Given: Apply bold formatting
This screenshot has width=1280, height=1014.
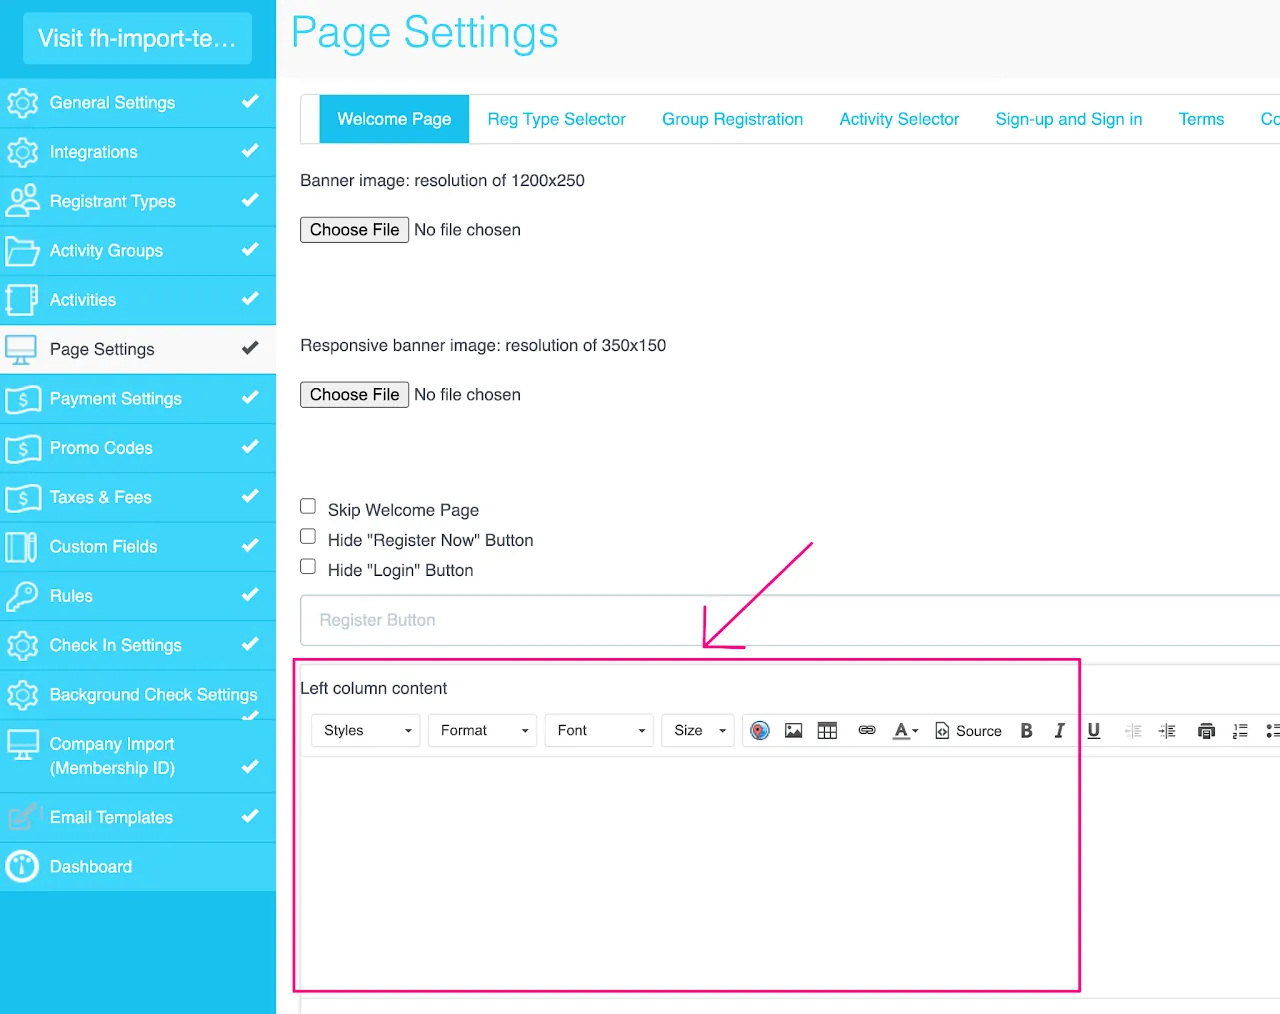Looking at the screenshot, I should click(1026, 731).
